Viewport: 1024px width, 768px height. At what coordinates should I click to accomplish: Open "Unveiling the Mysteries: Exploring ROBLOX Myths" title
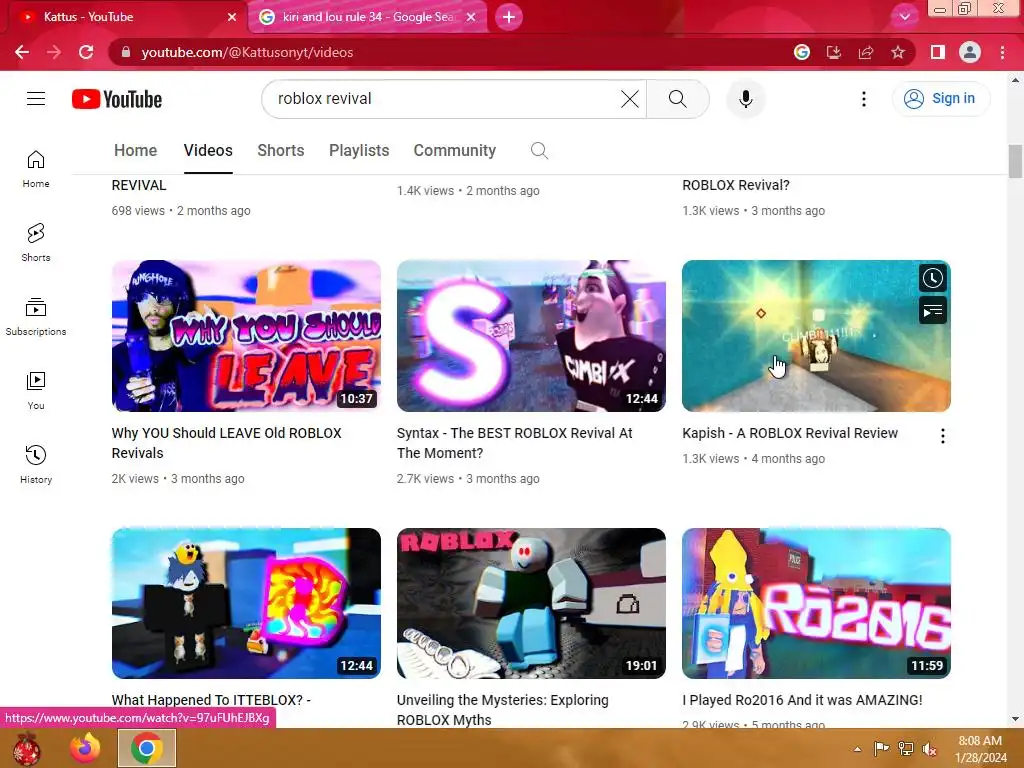point(503,710)
